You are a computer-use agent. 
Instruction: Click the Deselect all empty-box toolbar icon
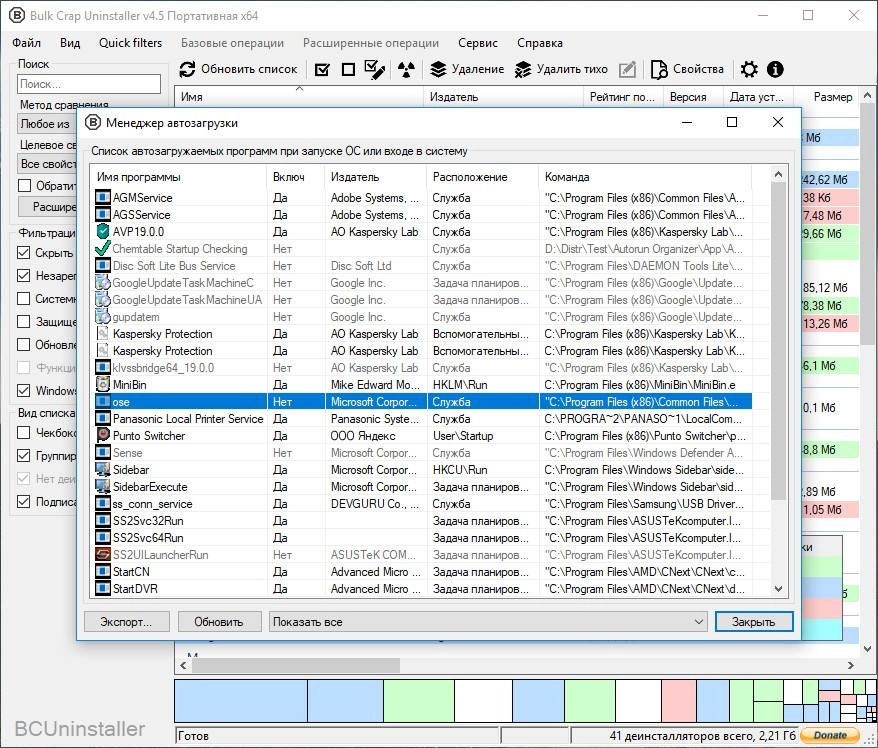(348, 69)
